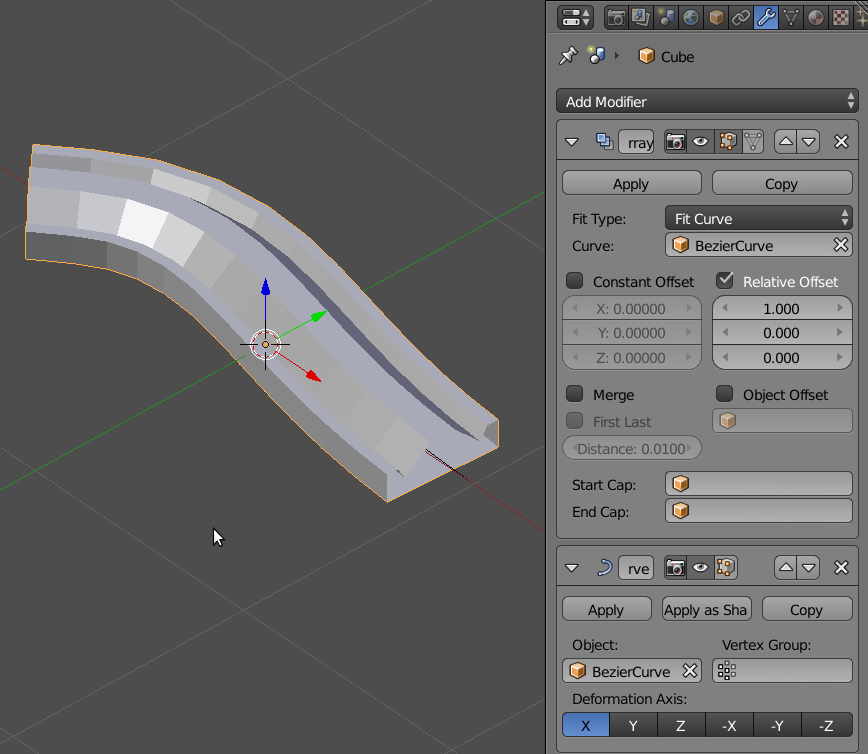Collapse the Array modifier panel
This screenshot has width=868, height=754.
[x=571, y=141]
